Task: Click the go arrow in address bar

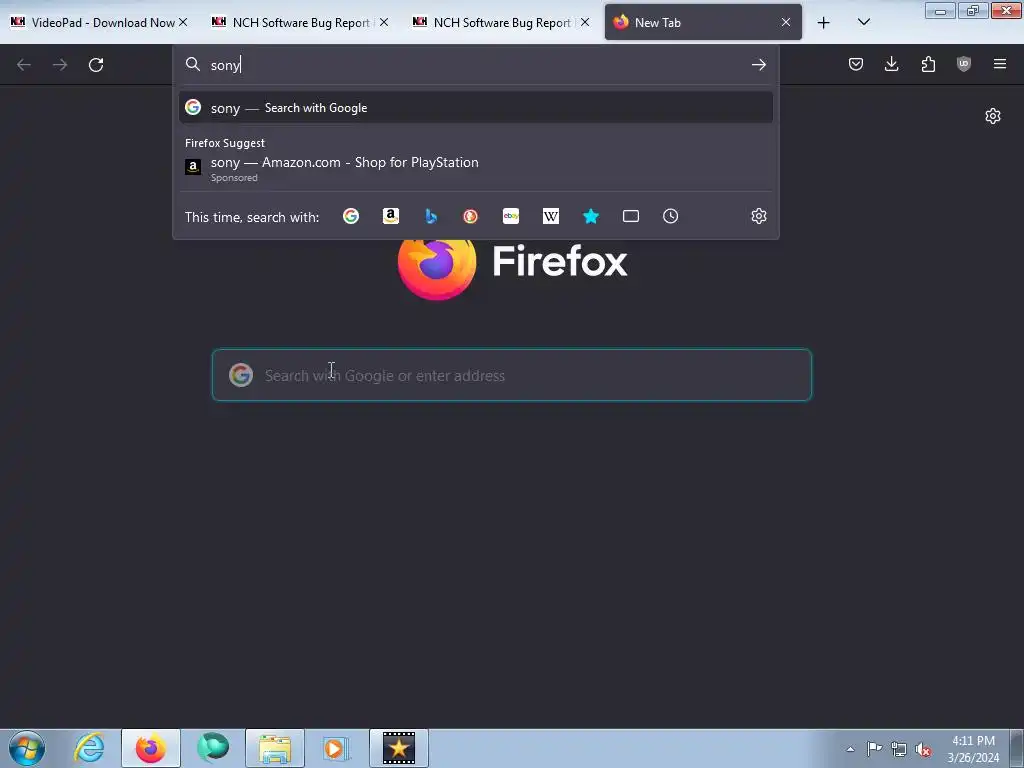Action: click(x=758, y=65)
